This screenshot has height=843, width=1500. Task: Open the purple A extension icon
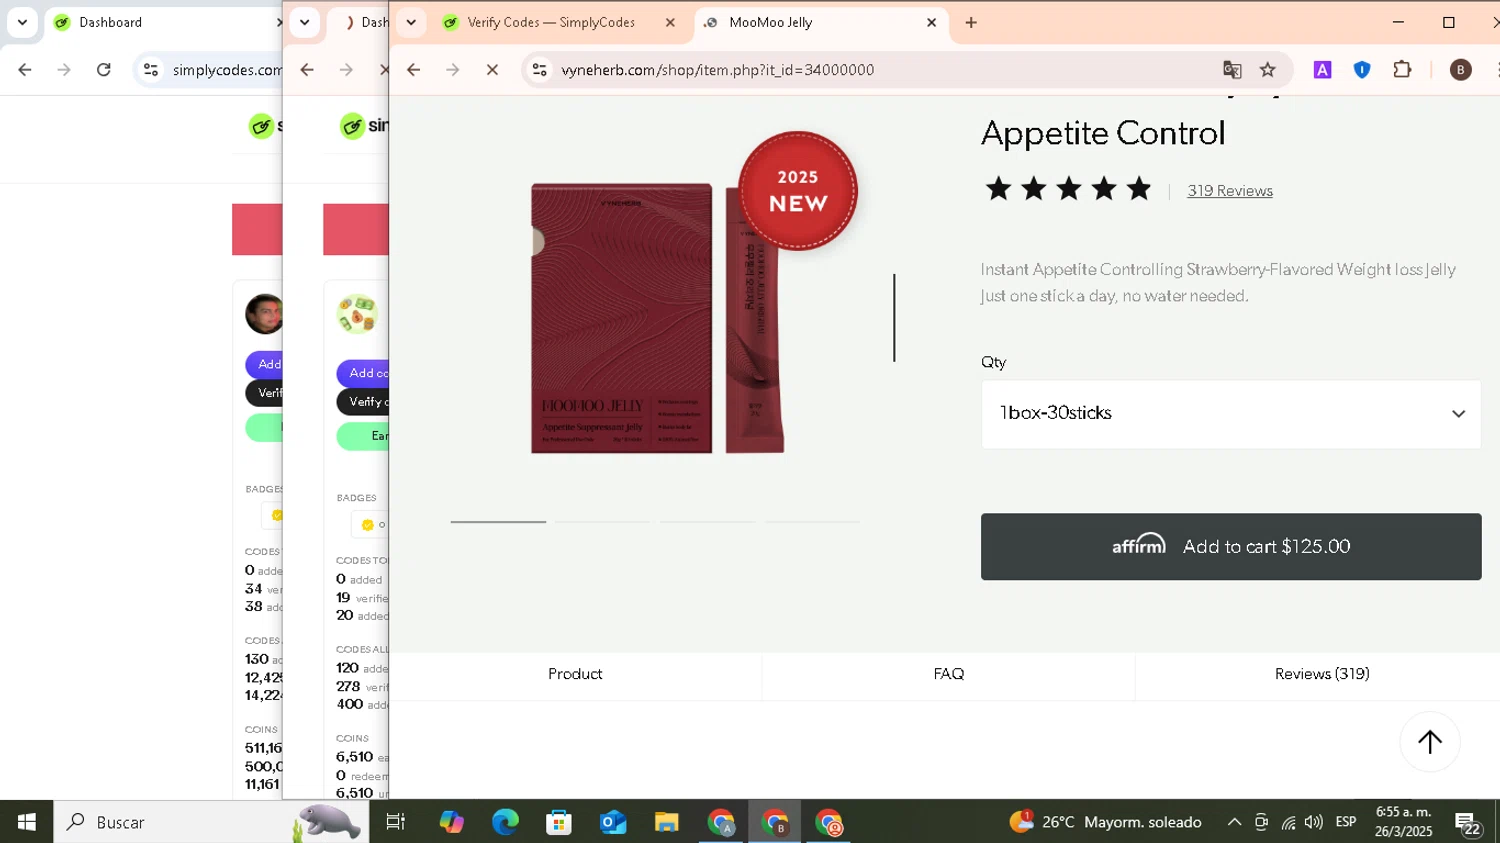click(x=1322, y=70)
